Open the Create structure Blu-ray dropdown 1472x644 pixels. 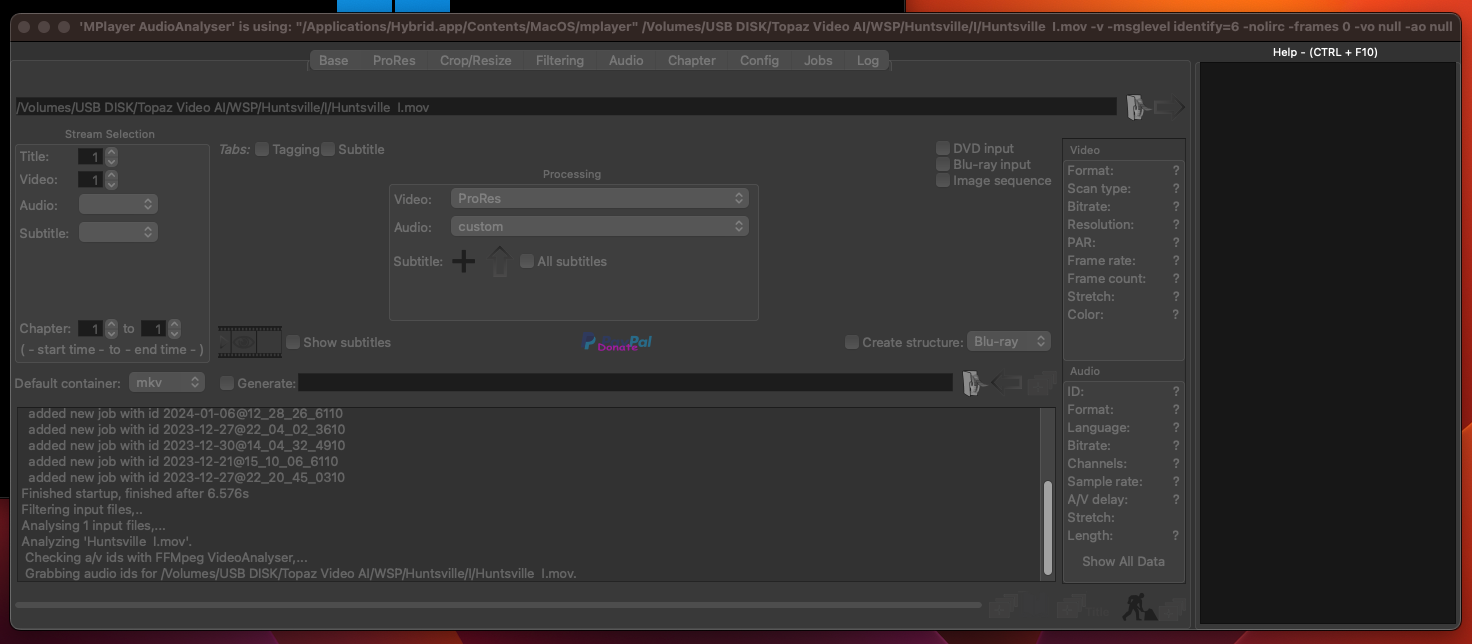1008,341
